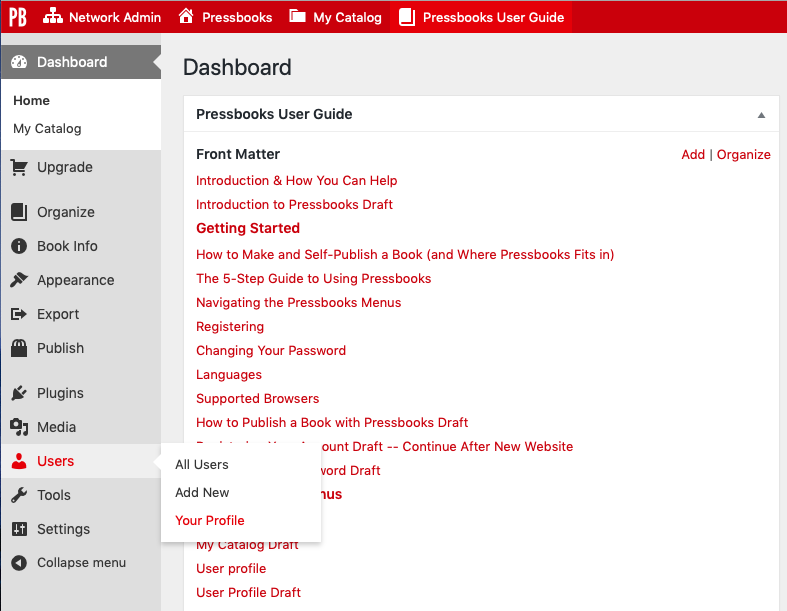Image resolution: width=787 pixels, height=611 pixels.
Task: Click the Add link for Front Matter
Action: click(693, 155)
